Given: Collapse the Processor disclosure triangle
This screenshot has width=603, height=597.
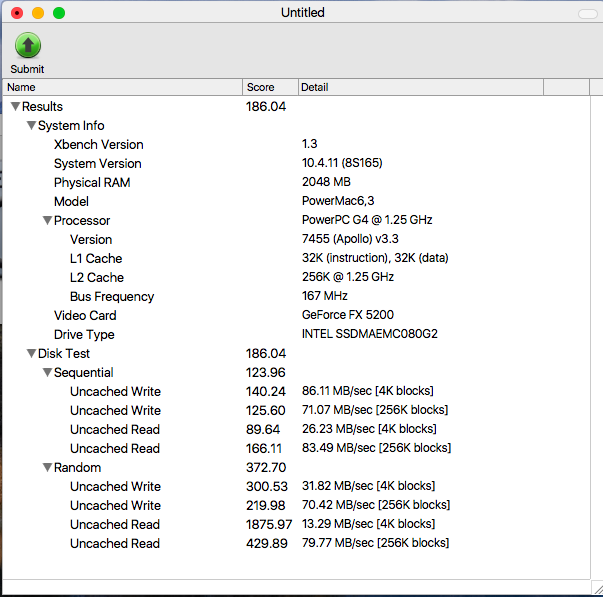Looking at the screenshot, I should 47,220.
